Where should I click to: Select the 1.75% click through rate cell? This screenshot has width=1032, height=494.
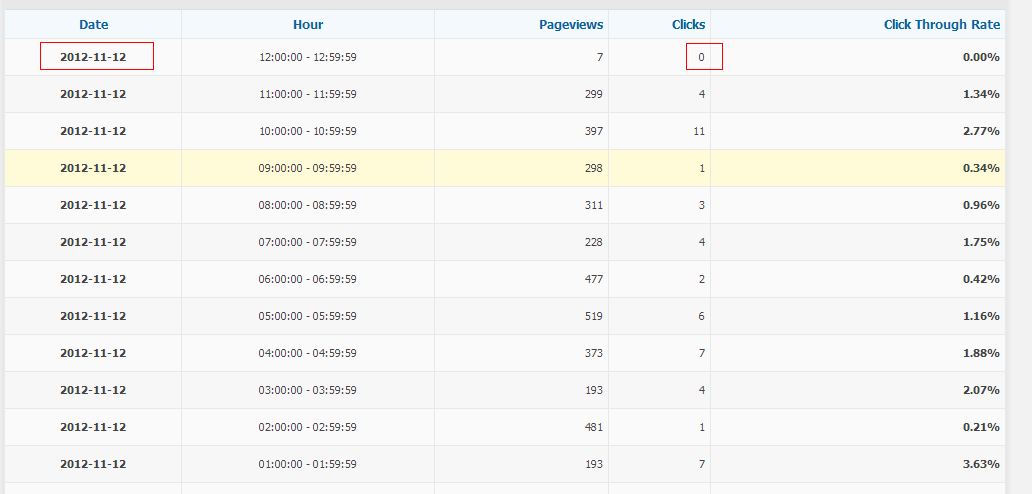point(981,242)
